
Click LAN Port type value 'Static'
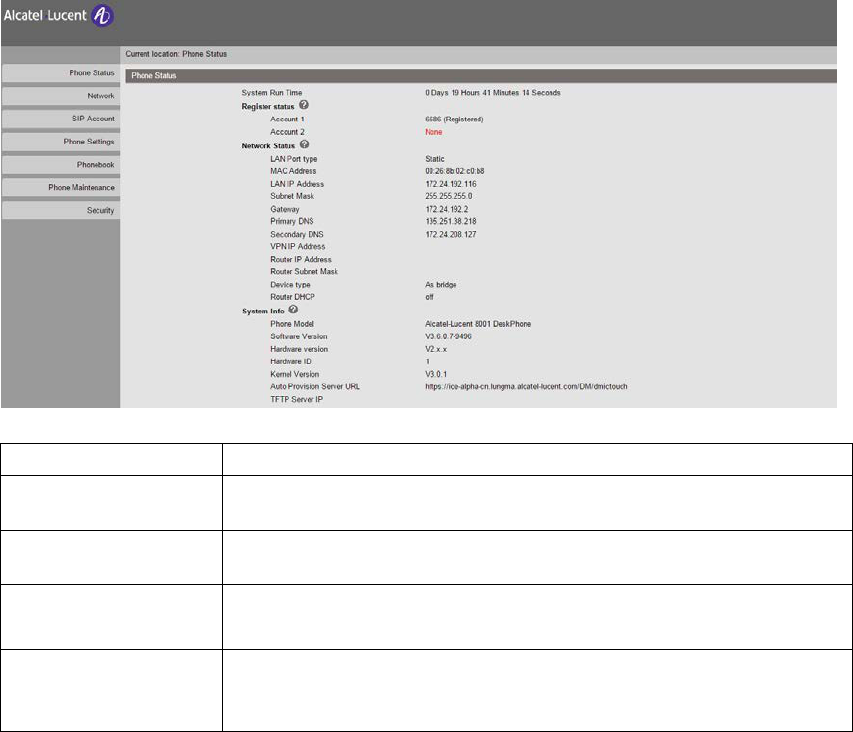(435, 159)
